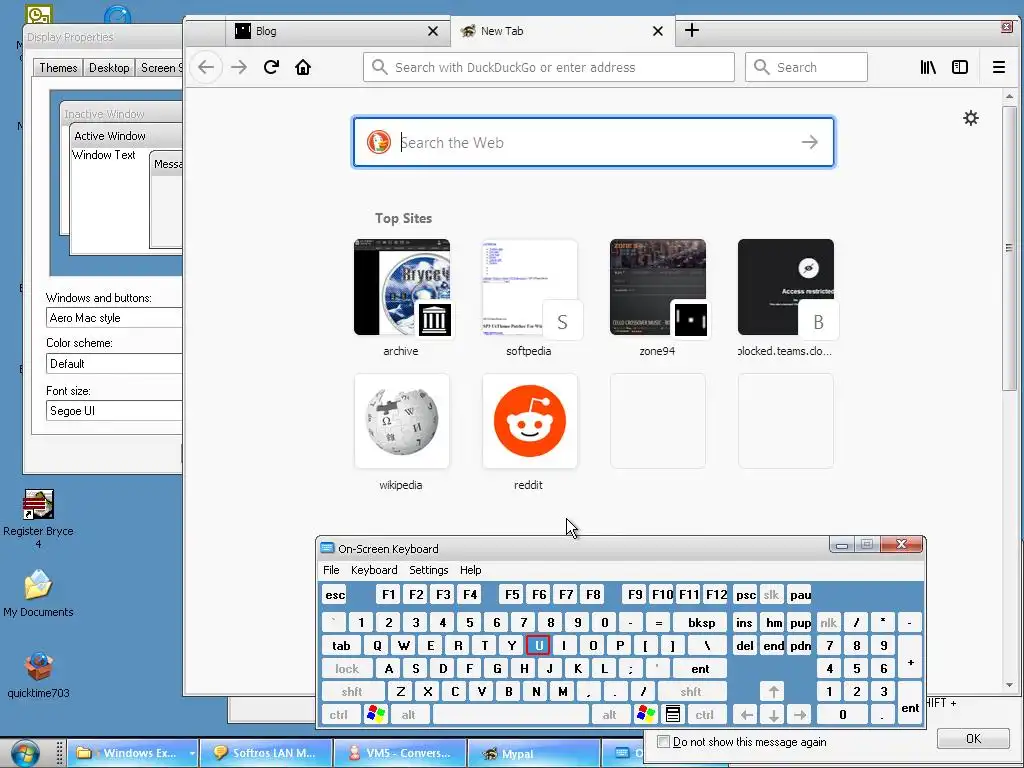
Task: Click the esc key on On-Screen Keyboard
Action: click(x=335, y=595)
